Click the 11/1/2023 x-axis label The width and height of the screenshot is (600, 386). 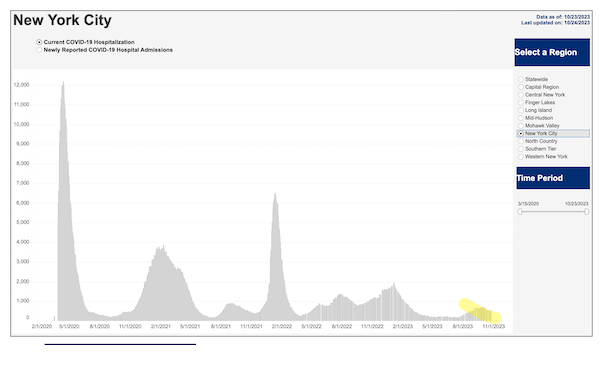click(x=494, y=326)
